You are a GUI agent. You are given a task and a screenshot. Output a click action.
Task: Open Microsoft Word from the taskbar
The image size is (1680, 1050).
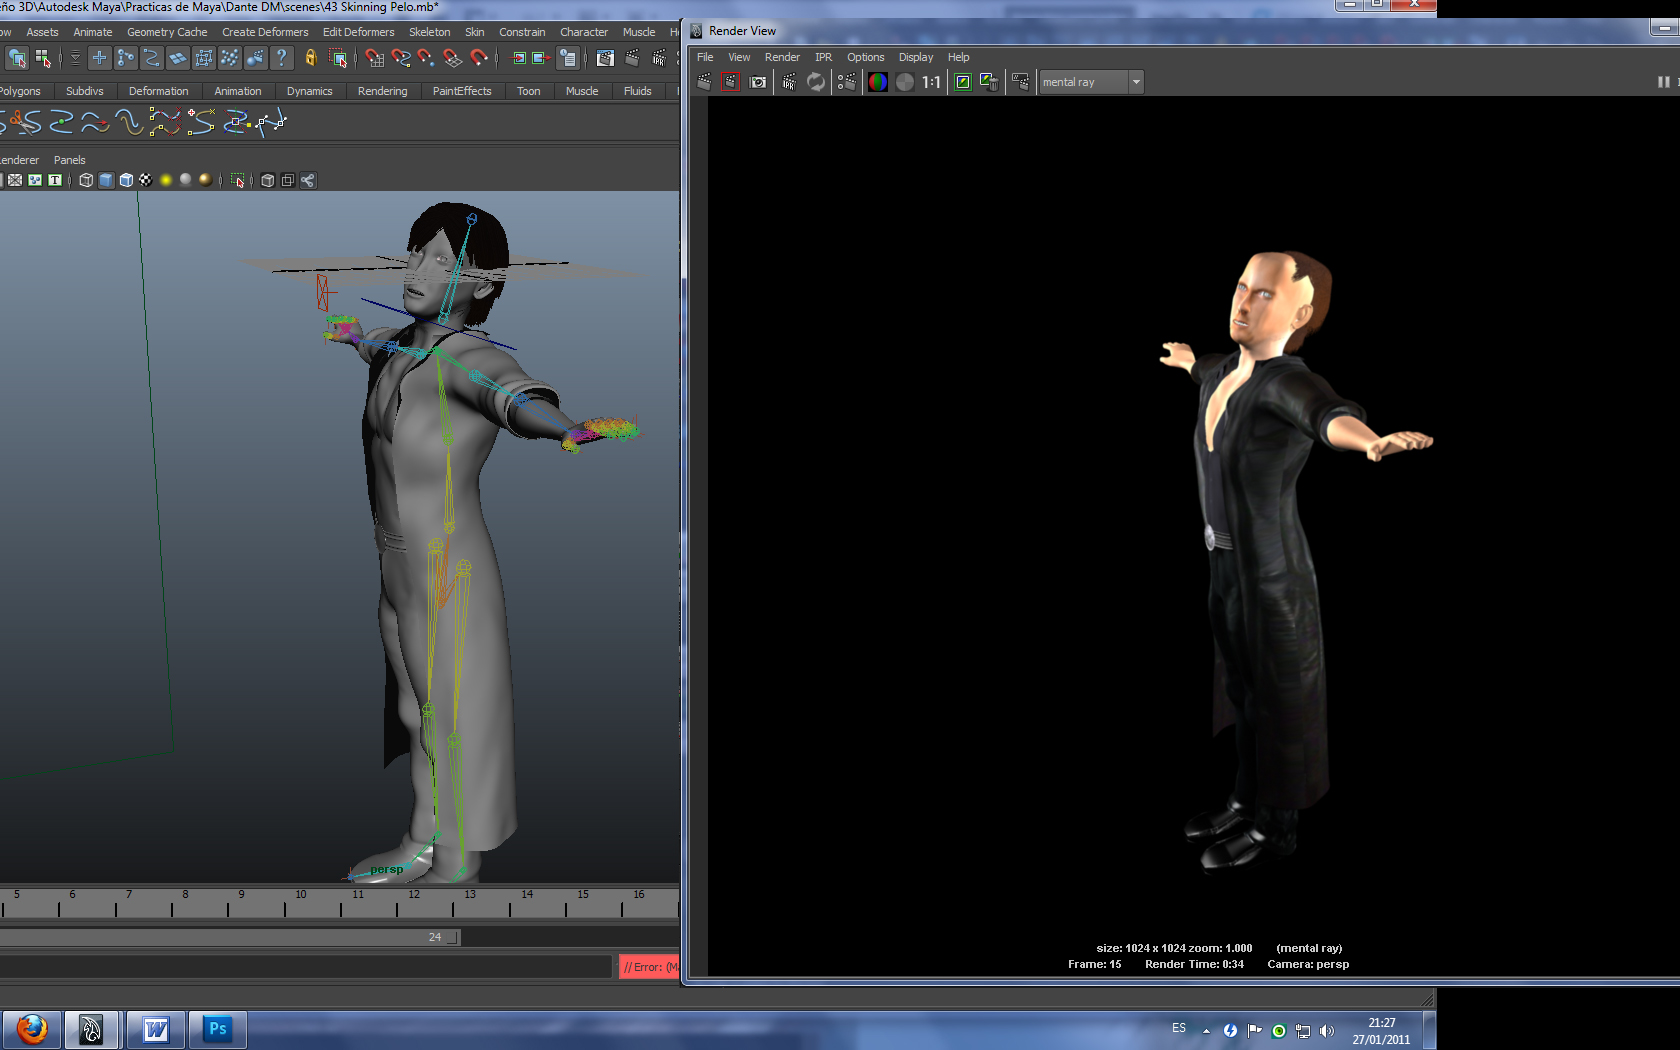coord(156,1029)
